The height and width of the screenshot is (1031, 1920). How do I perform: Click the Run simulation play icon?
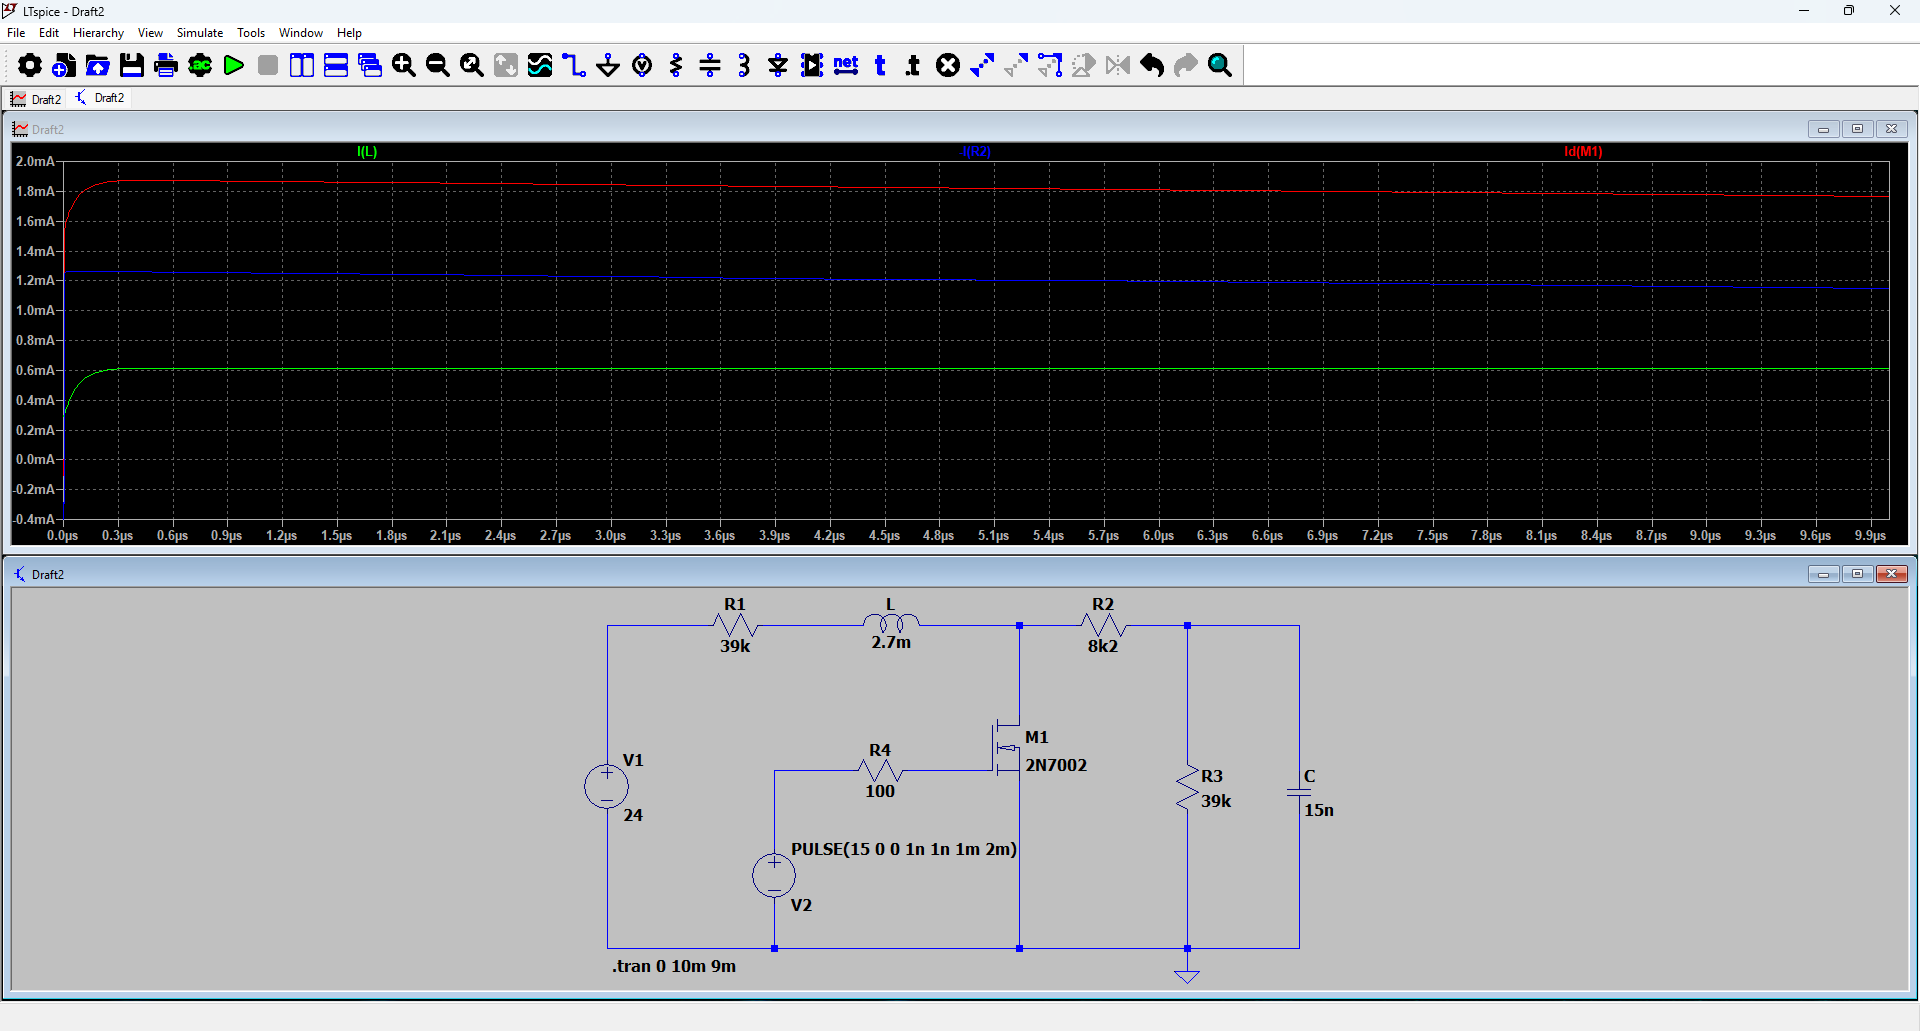234,66
